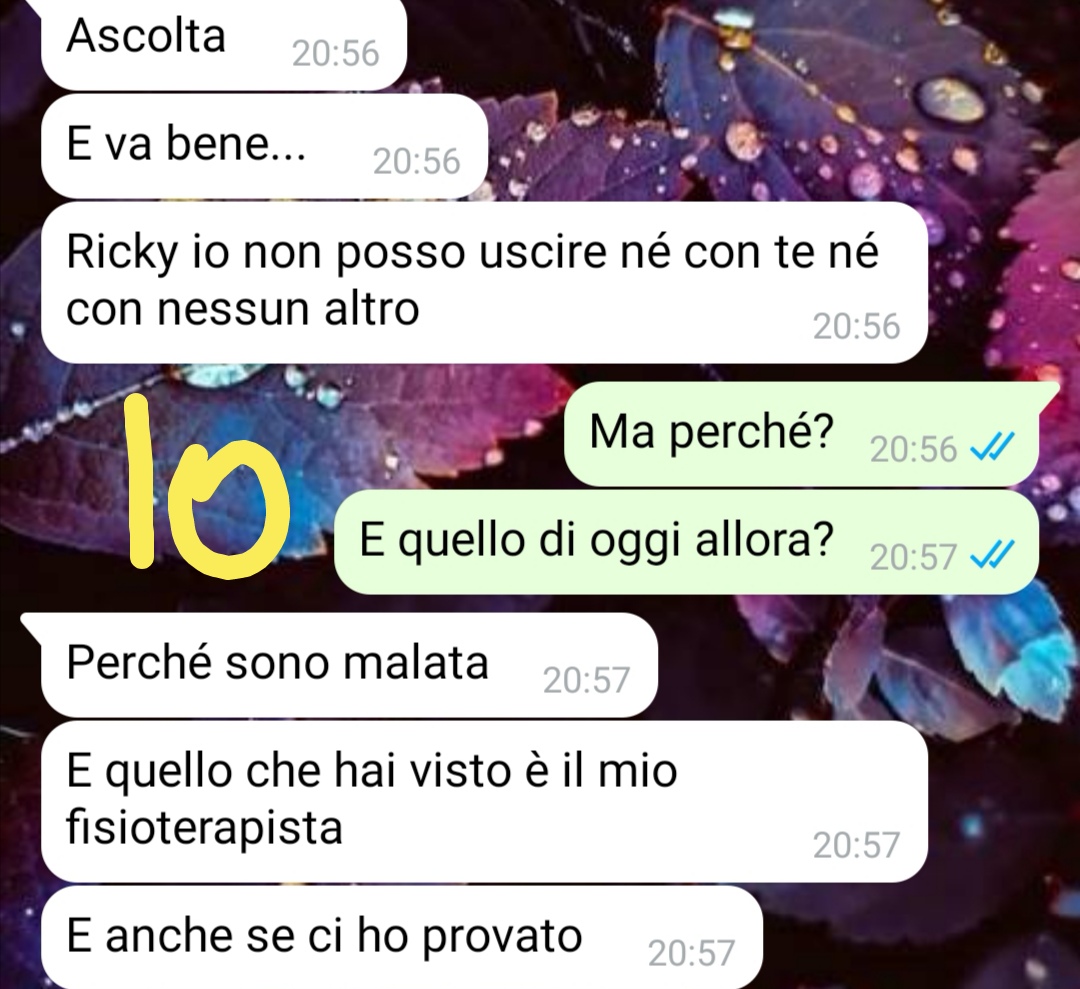Select the 'E va bene...' message
Image resolution: width=1080 pixels, height=989 pixels.
click(264, 146)
